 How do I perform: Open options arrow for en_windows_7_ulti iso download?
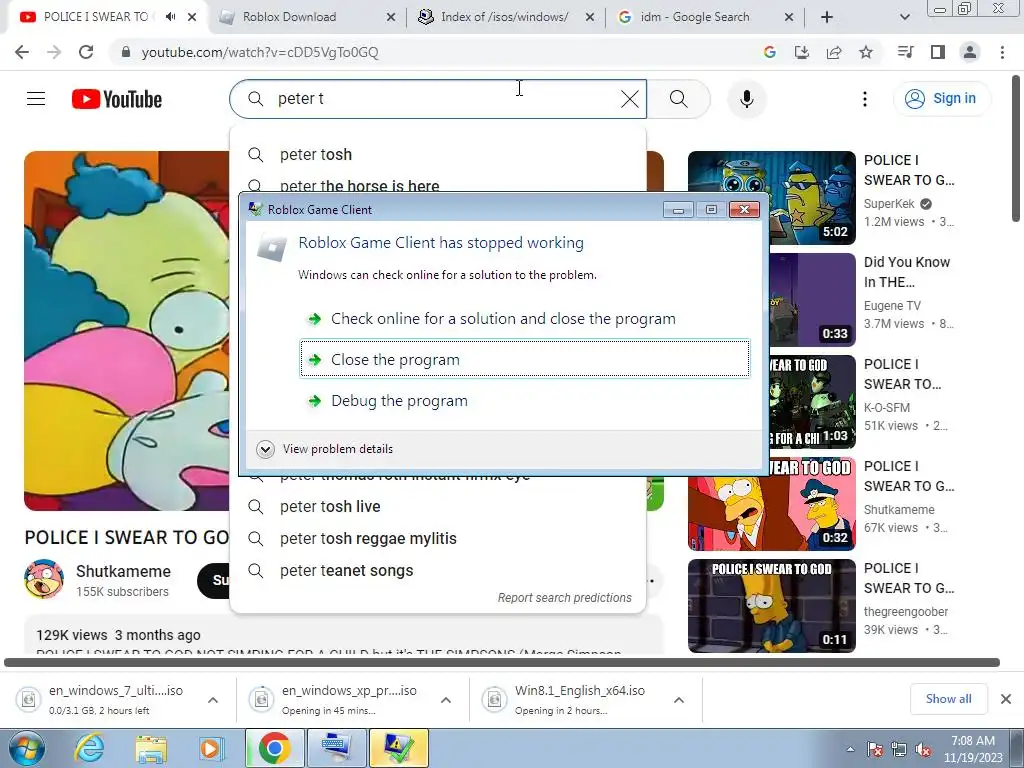[x=213, y=700]
